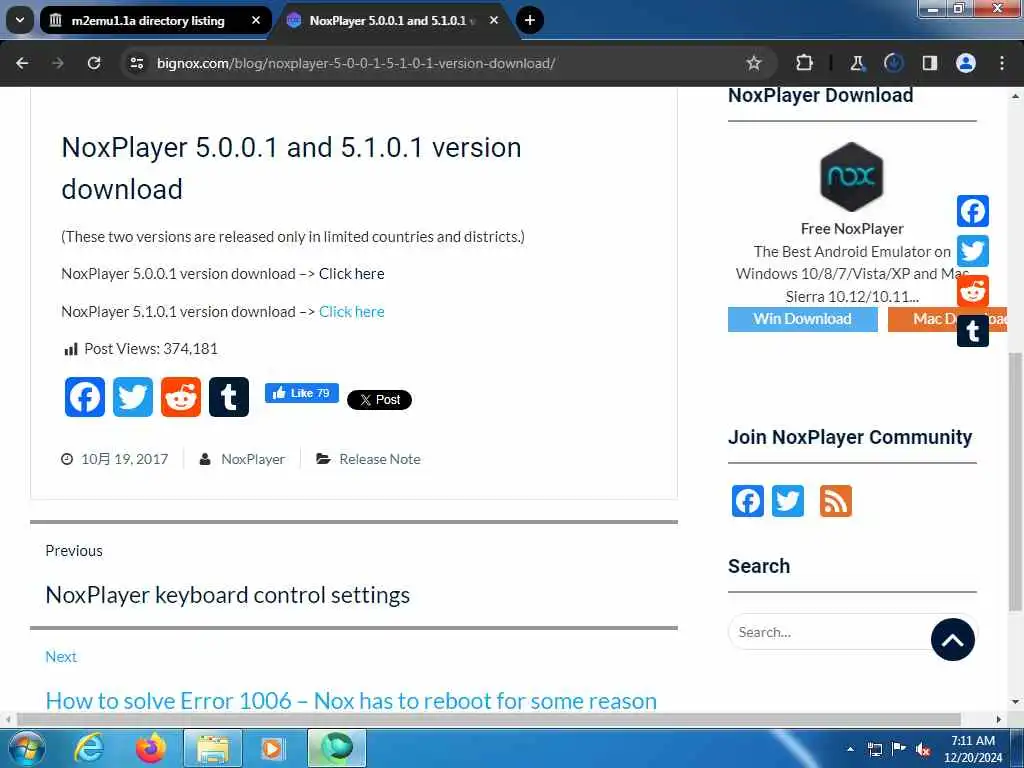Image resolution: width=1024 pixels, height=768 pixels.
Task: Share post on Twitter via large icon
Action: [133, 396]
